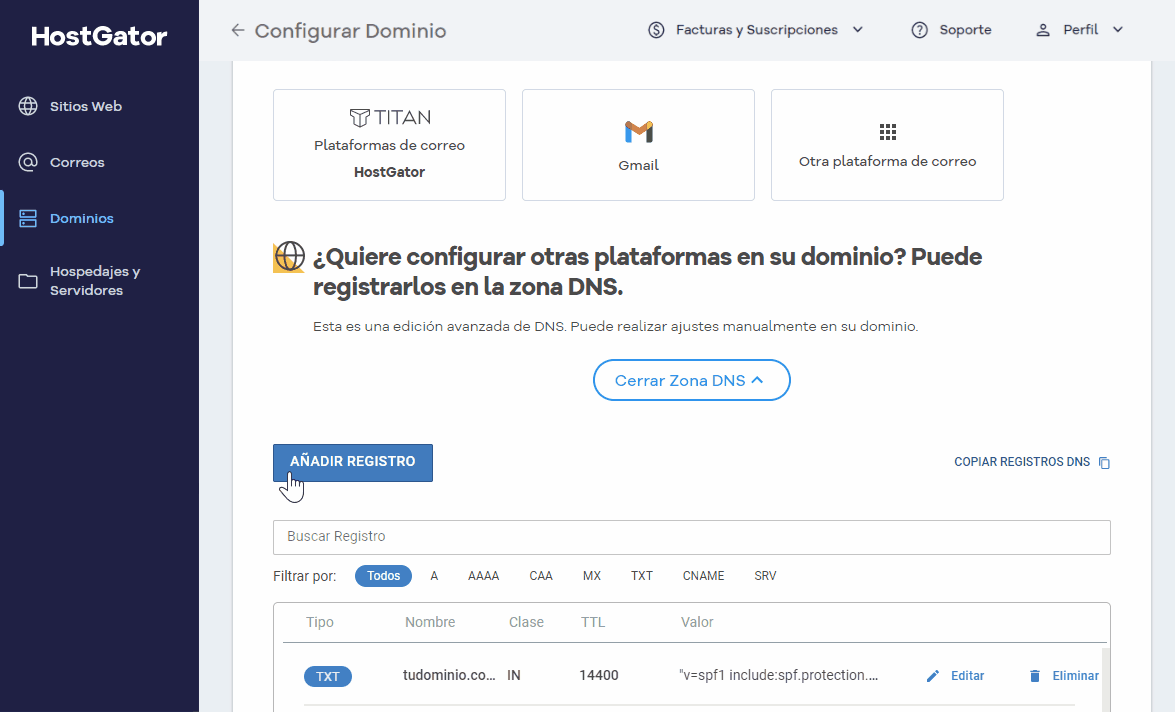Click the at-sign icon beside Correos
The width and height of the screenshot is (1175, 712).
coord(28,163)
